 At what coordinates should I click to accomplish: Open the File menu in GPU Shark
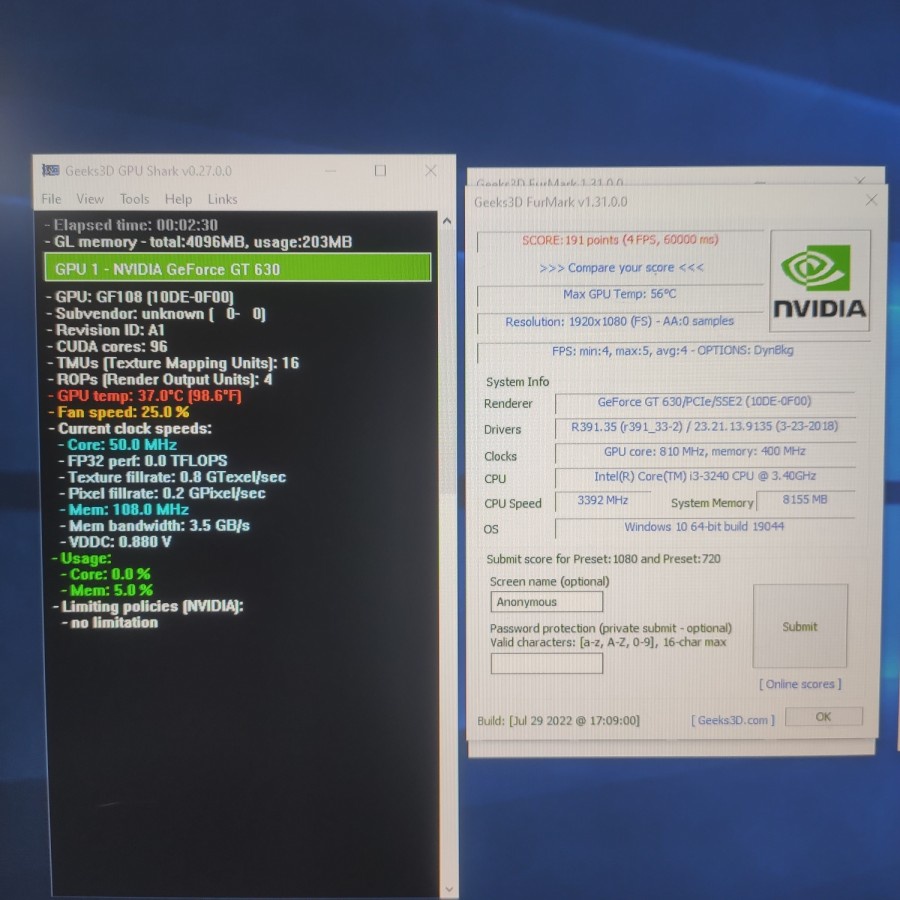pos(51,199)
